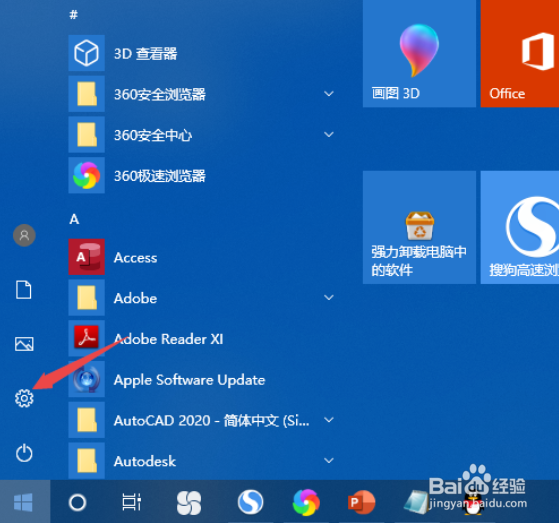This screenshot has width=559, height=523.
Task: Expand the 360安全中心 folder chevron
Action: tap(329, 134)
